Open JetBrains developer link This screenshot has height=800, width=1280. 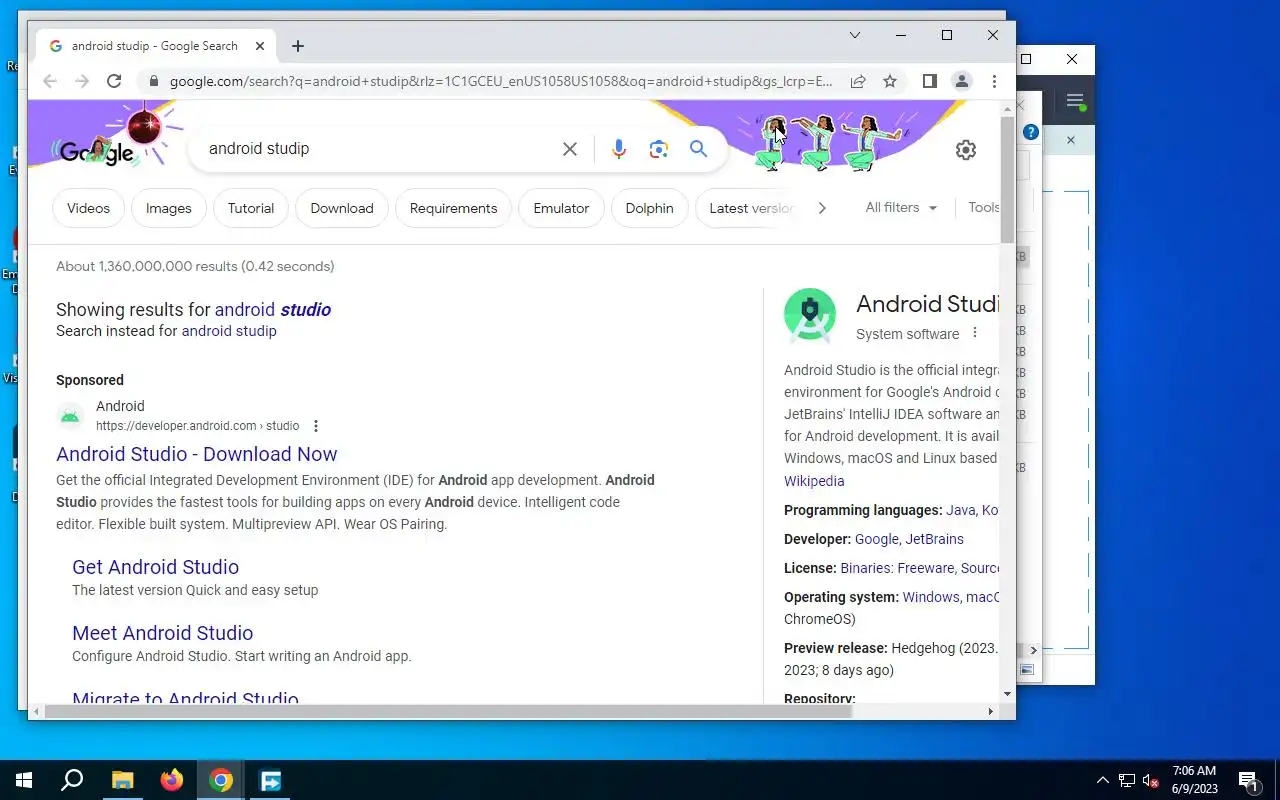click(935, 539)
